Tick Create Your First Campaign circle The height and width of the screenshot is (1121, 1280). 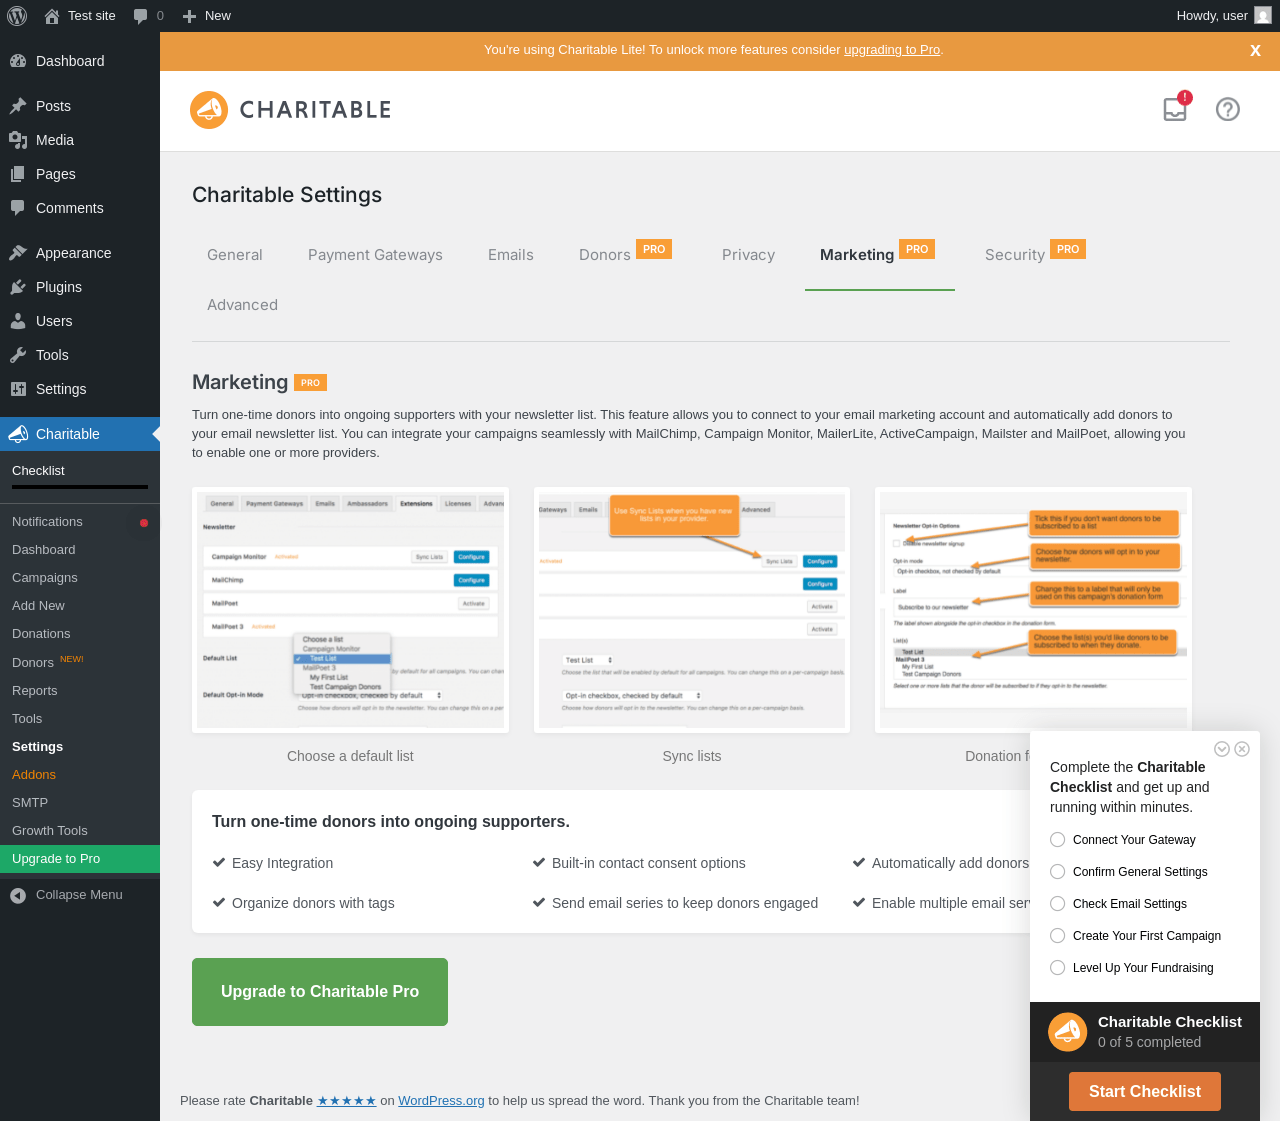pyautogui.click(x=1057, y=936)
